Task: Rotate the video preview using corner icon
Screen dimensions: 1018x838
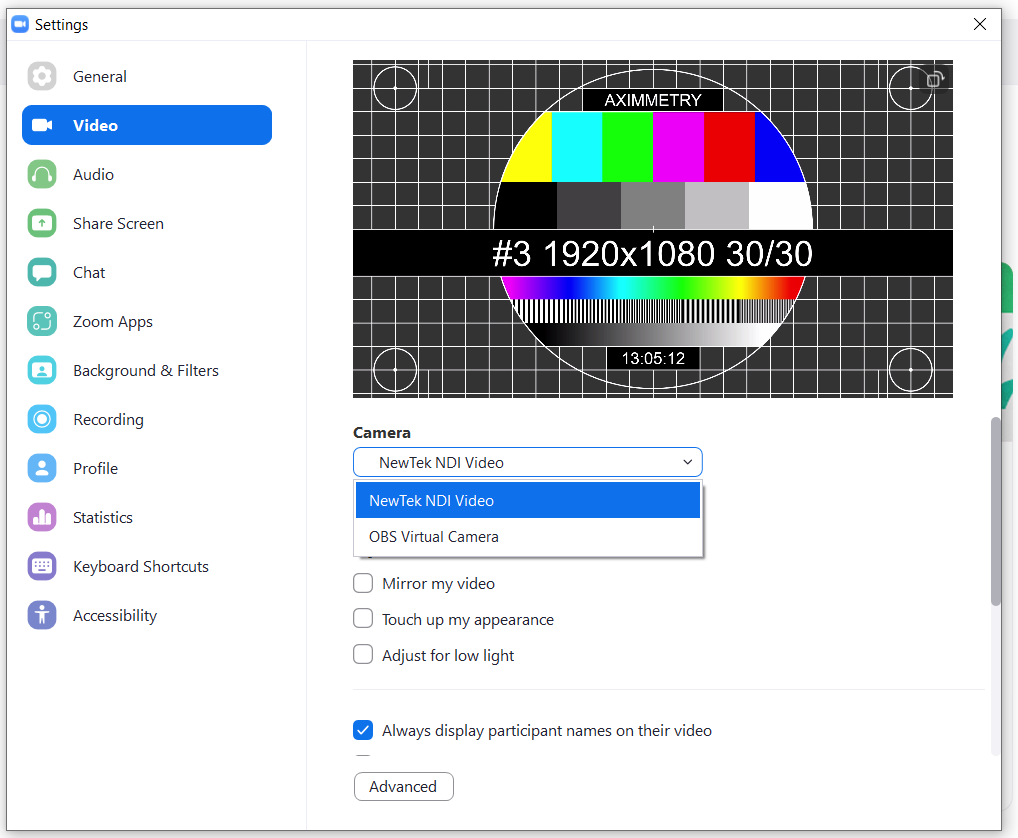Action: [934, 80]
